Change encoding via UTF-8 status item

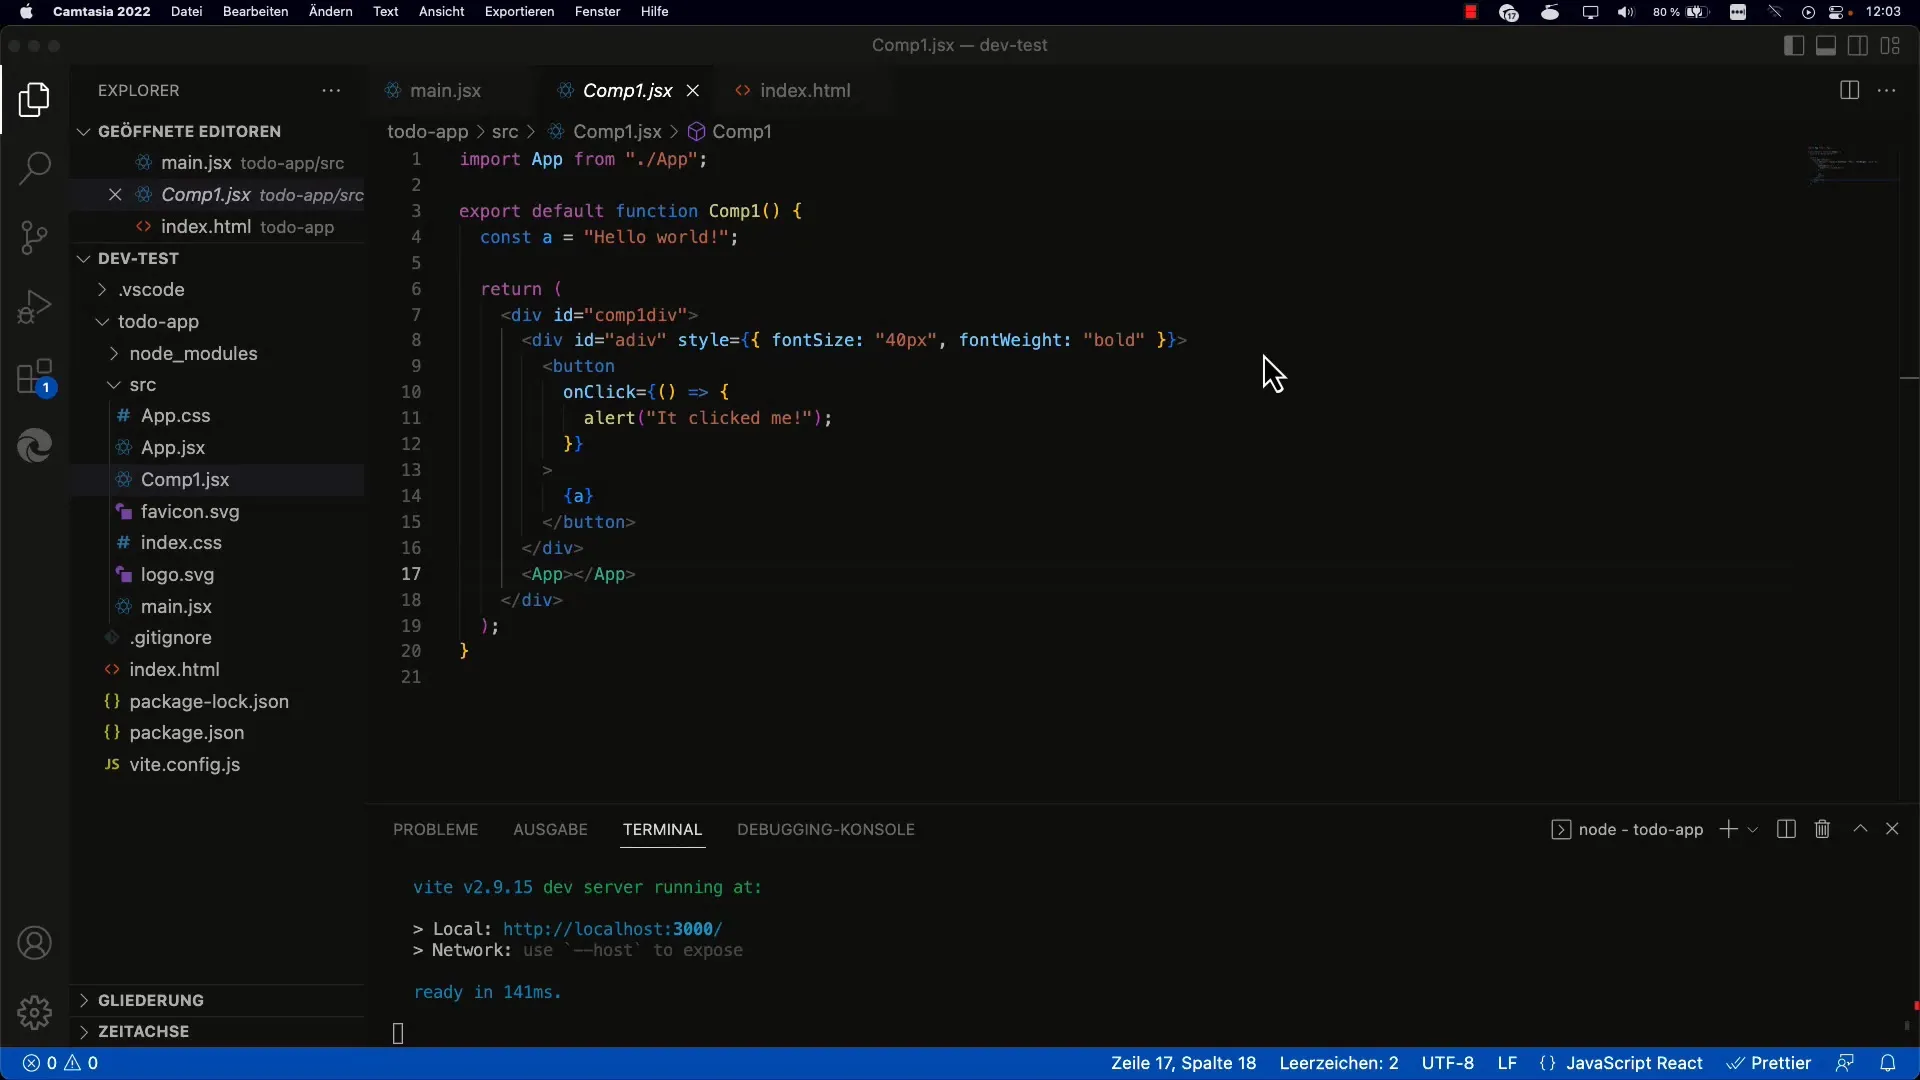click(x=1448, y=1063)
